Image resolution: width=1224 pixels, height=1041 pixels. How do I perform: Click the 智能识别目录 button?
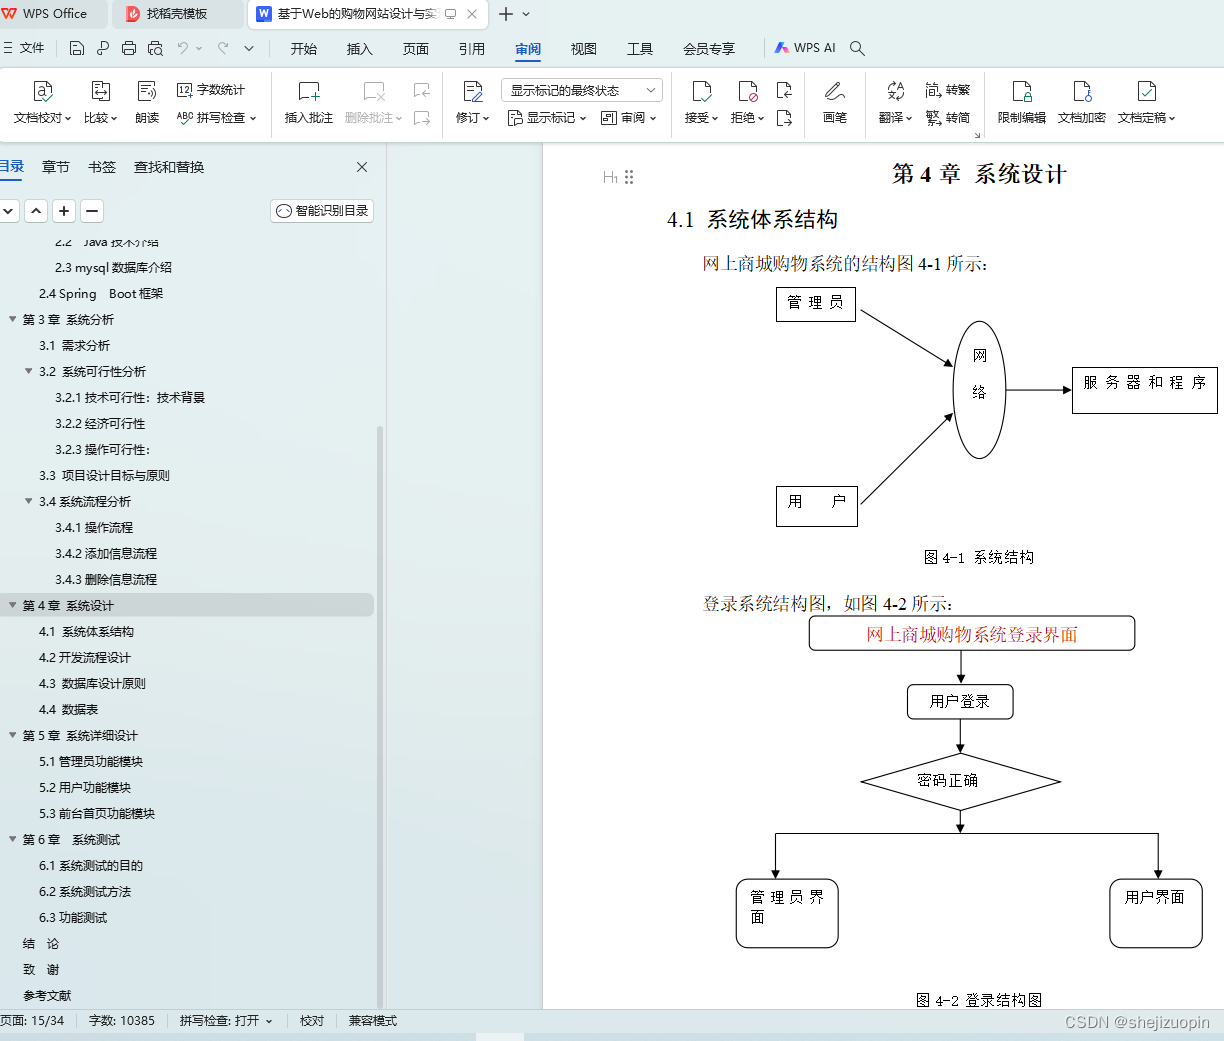[x=321, y=211]
